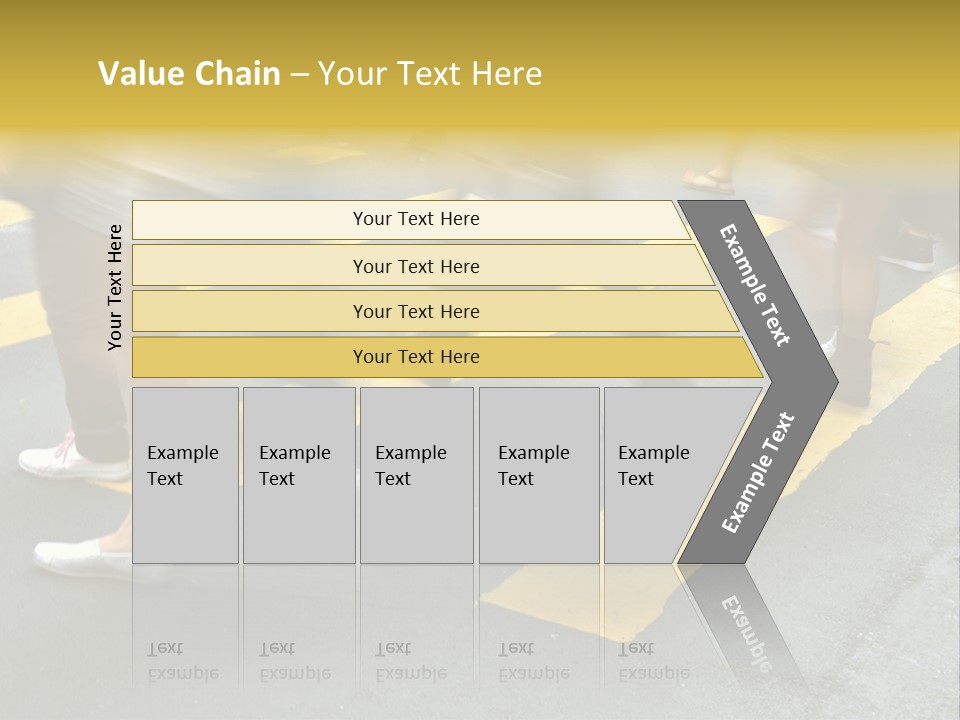Click the mirrored text reflection under the fifth box
Screen dimensions: 960x720
click(x=653, y=661)
